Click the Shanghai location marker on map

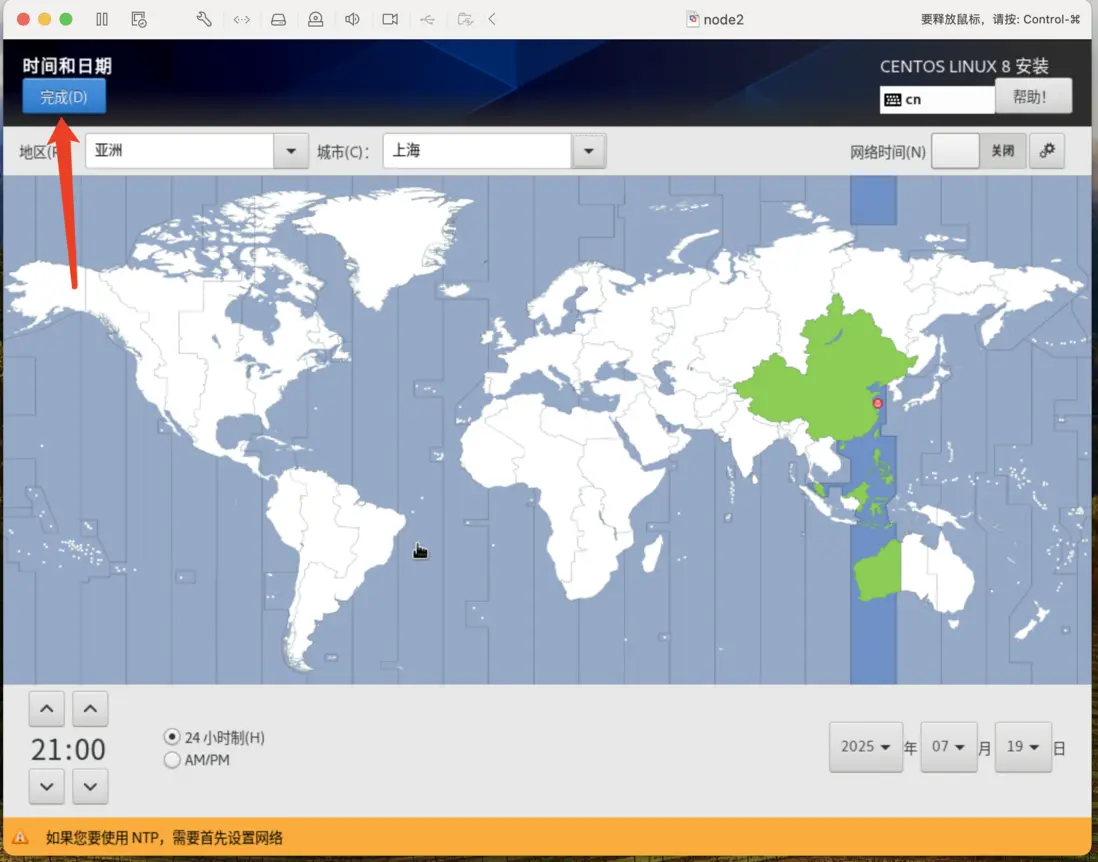pyautogui.click(x=877, y=403)
